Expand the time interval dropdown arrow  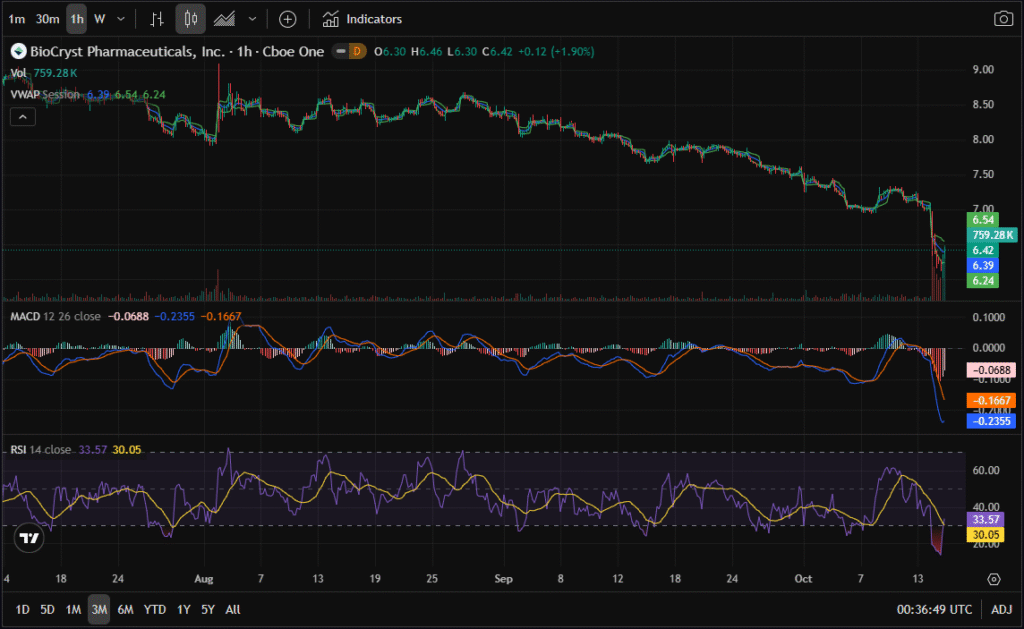(x=121, y=19)
